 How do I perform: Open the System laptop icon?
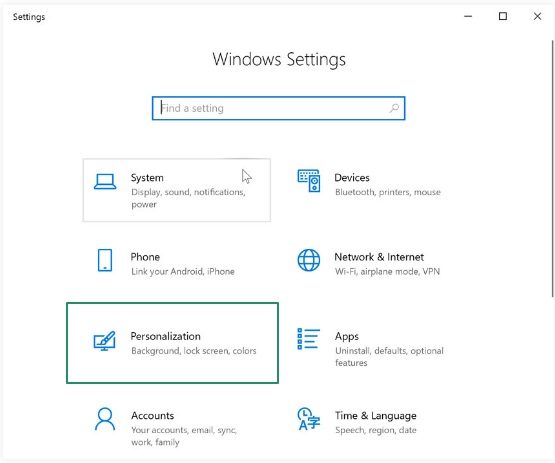coord(105,182)
